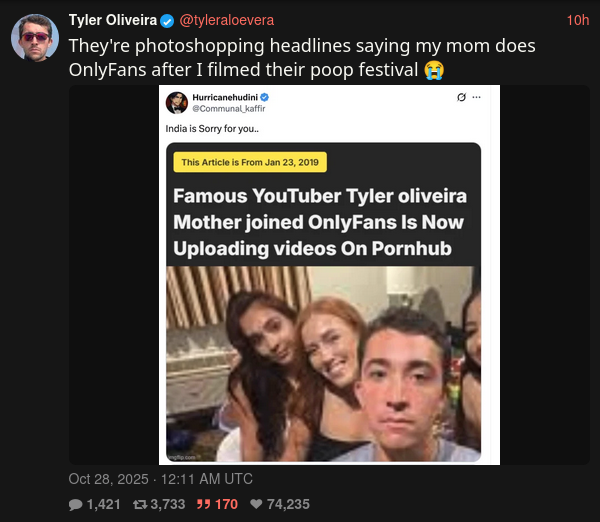600x522 pixels.
Task: Open Tyler Oliveira's profile avatar
Action: pos(35,38)
